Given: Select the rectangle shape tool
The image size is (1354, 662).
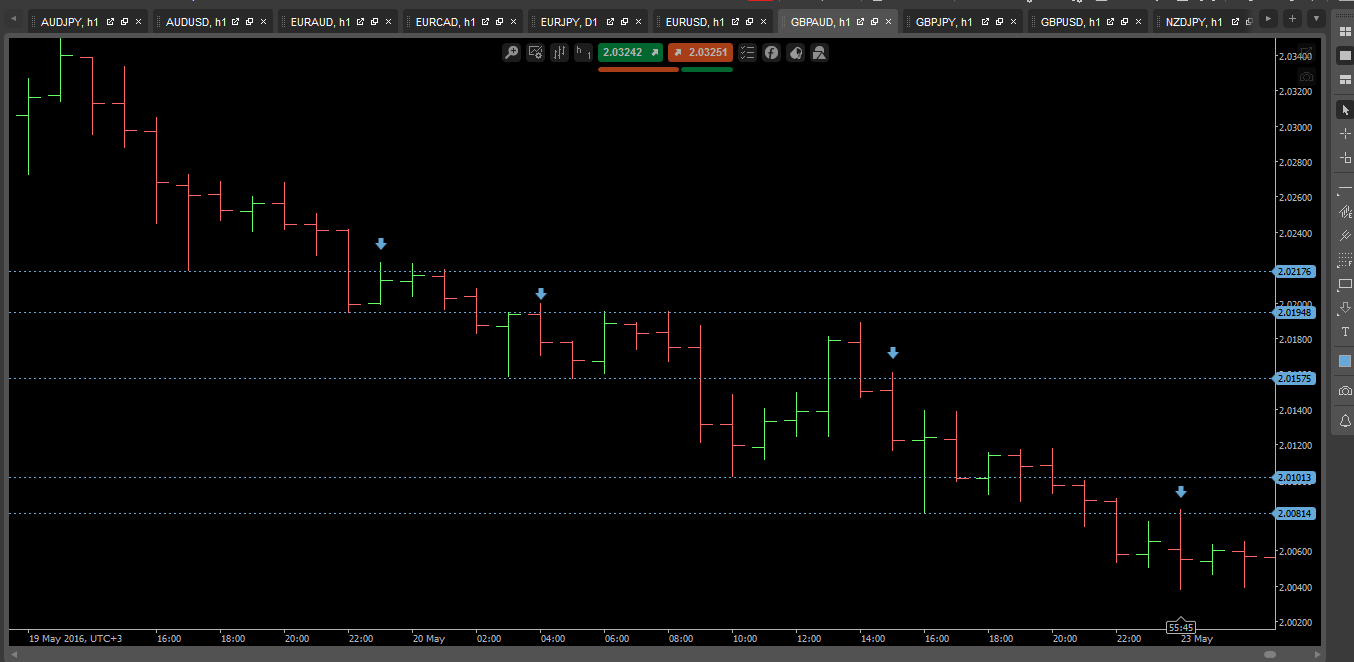Looking at the screenshot, I should pos(1345,284).
